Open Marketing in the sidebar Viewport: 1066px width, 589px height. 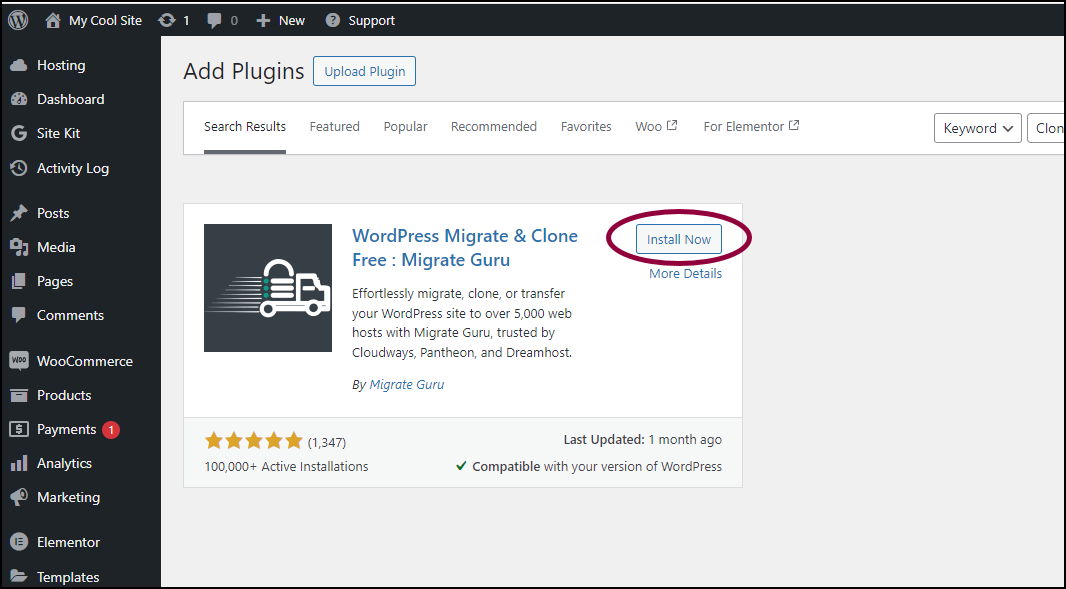coord(68,497)
